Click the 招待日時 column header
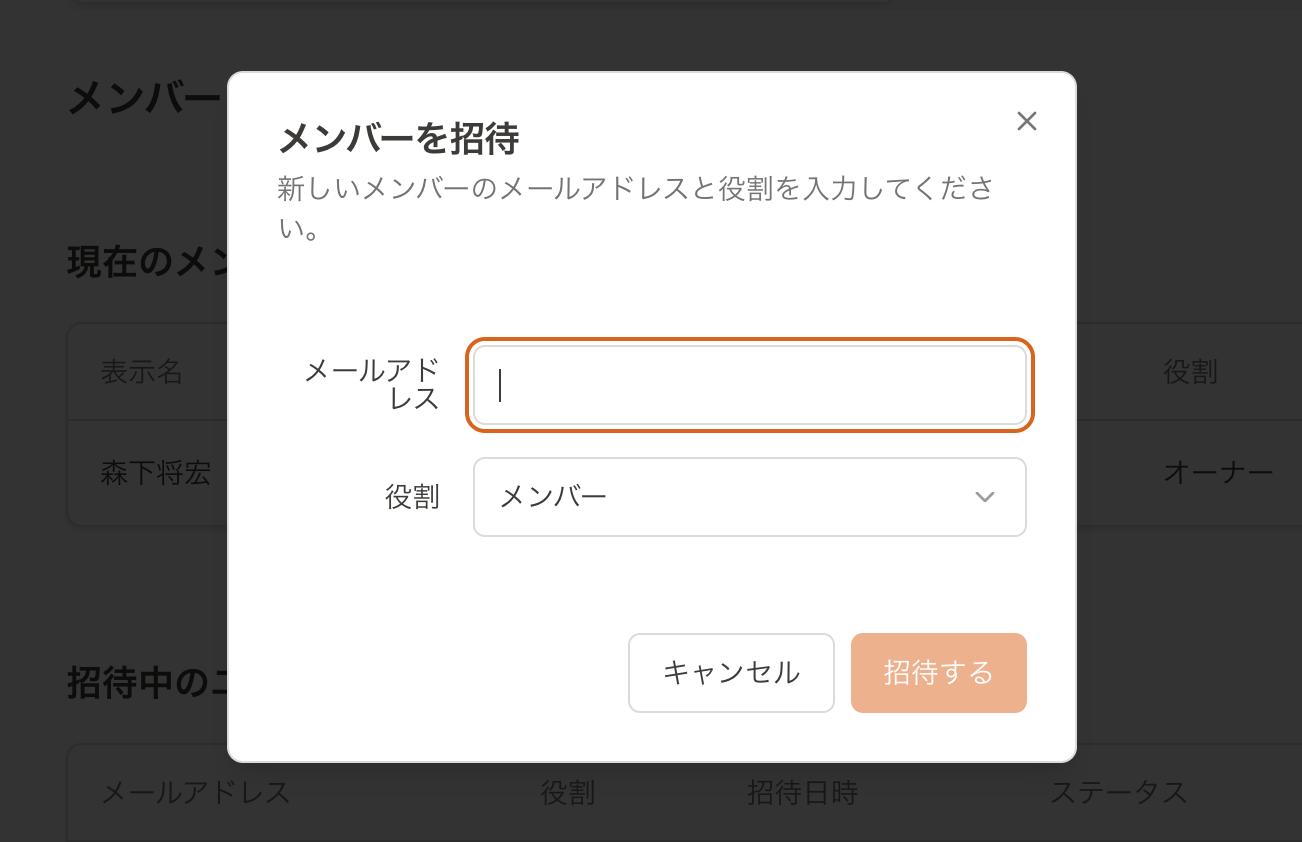This screenshot has height=842, width=1302. pyautogui.click(x=802, y=793)
